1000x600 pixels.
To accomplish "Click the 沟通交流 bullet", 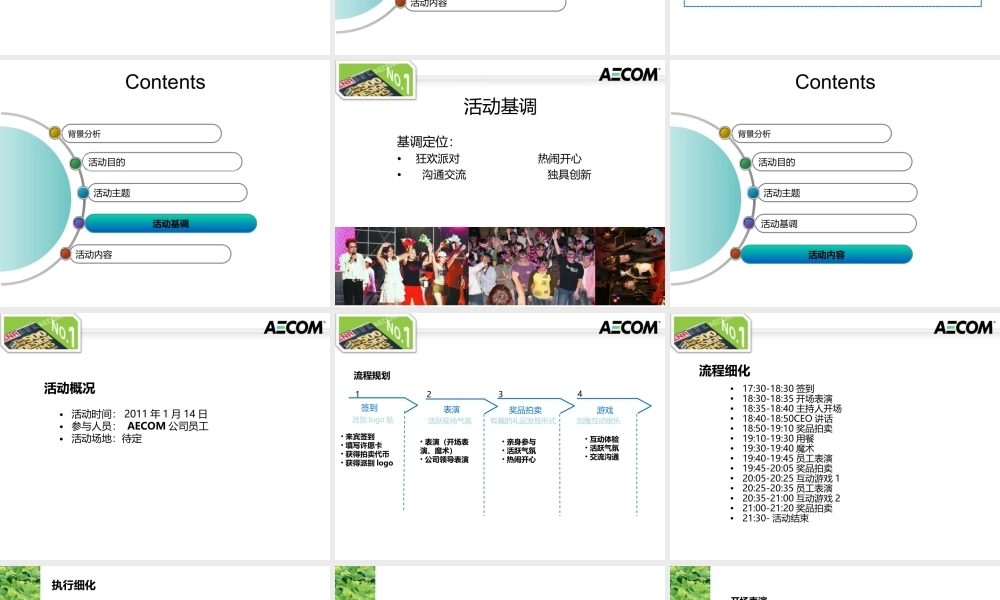I will pos(444,174).
